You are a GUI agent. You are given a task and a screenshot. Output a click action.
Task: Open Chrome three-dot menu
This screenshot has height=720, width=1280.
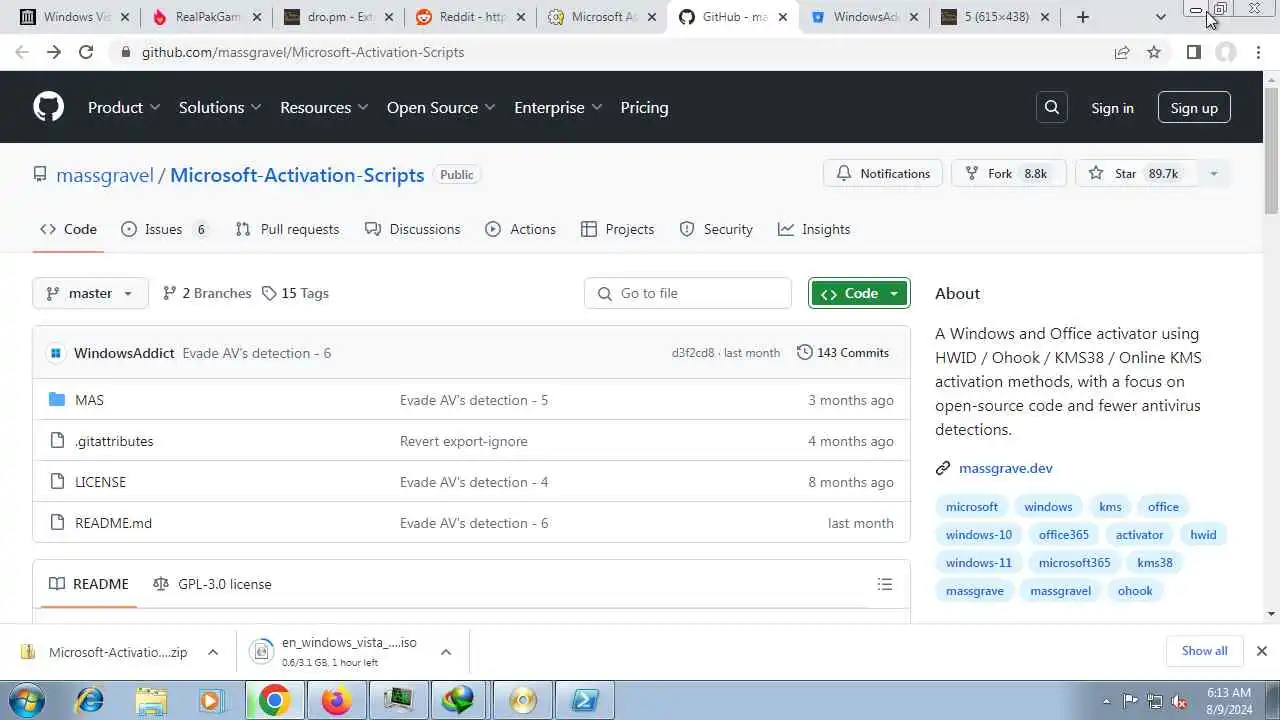pos(1259,52)
